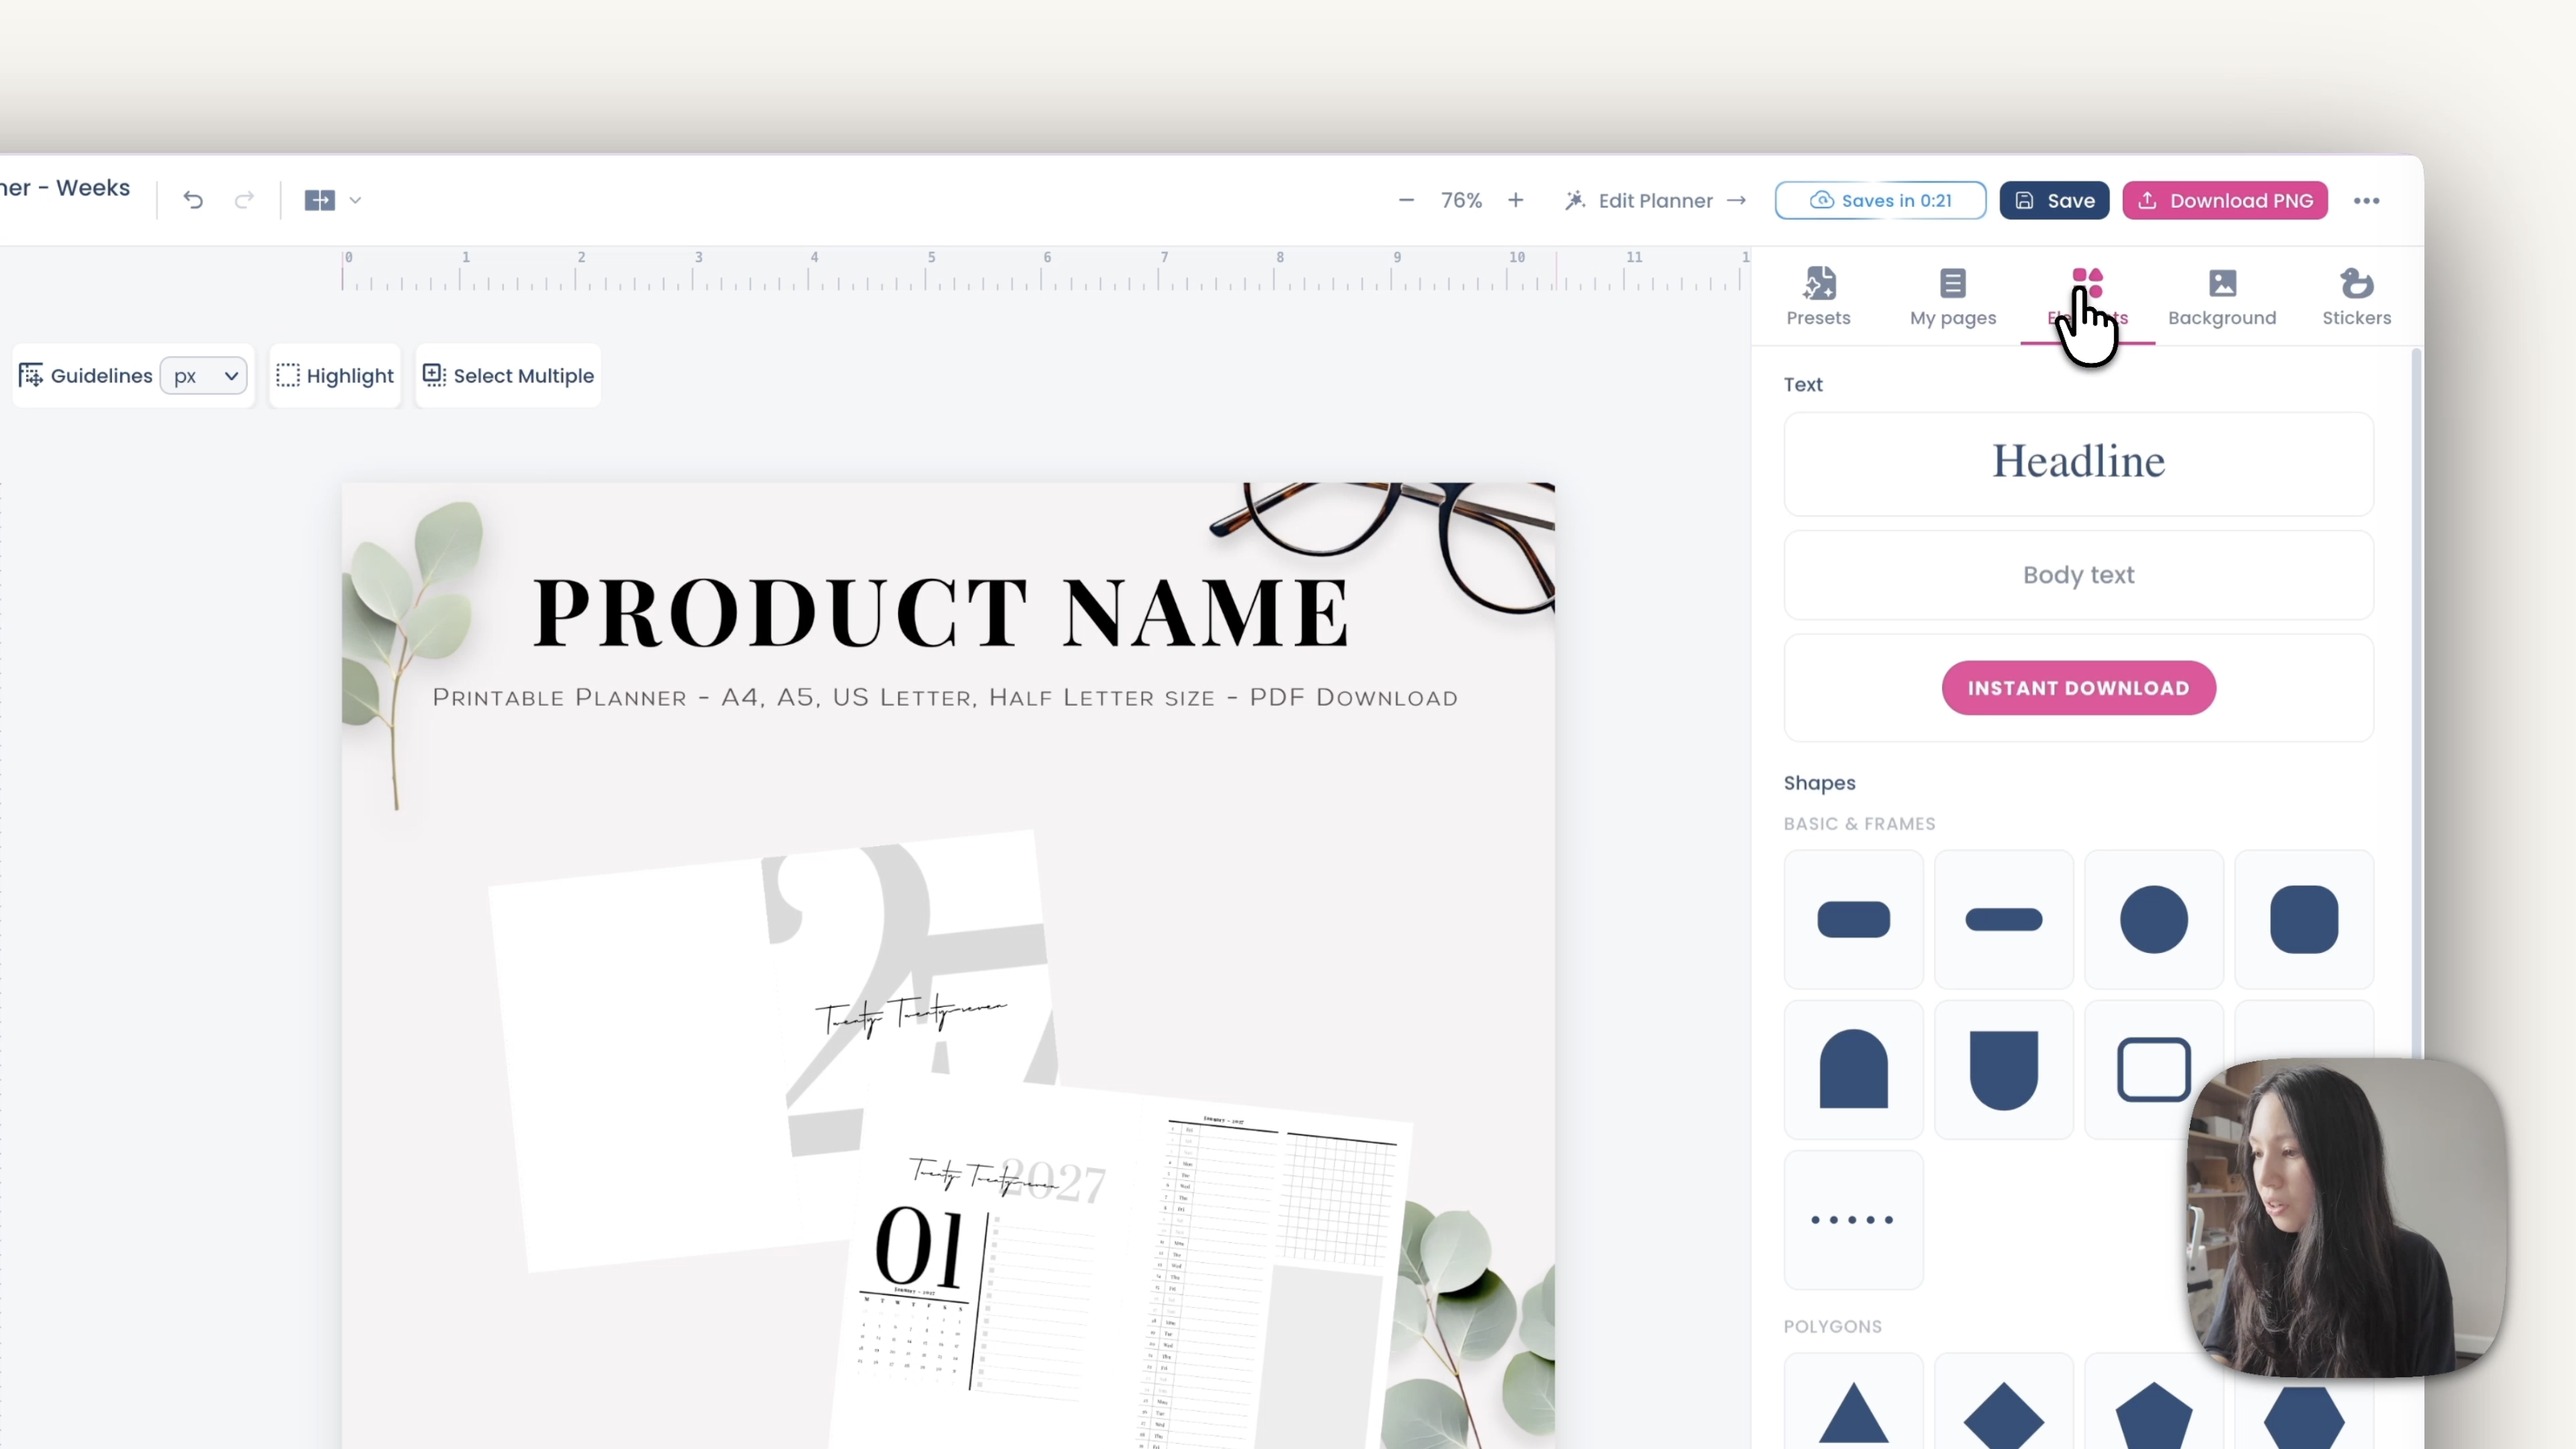Undo the last action
This screenshot has height=1449, width=2576.
pyautogui.click(x=193, y=200)
